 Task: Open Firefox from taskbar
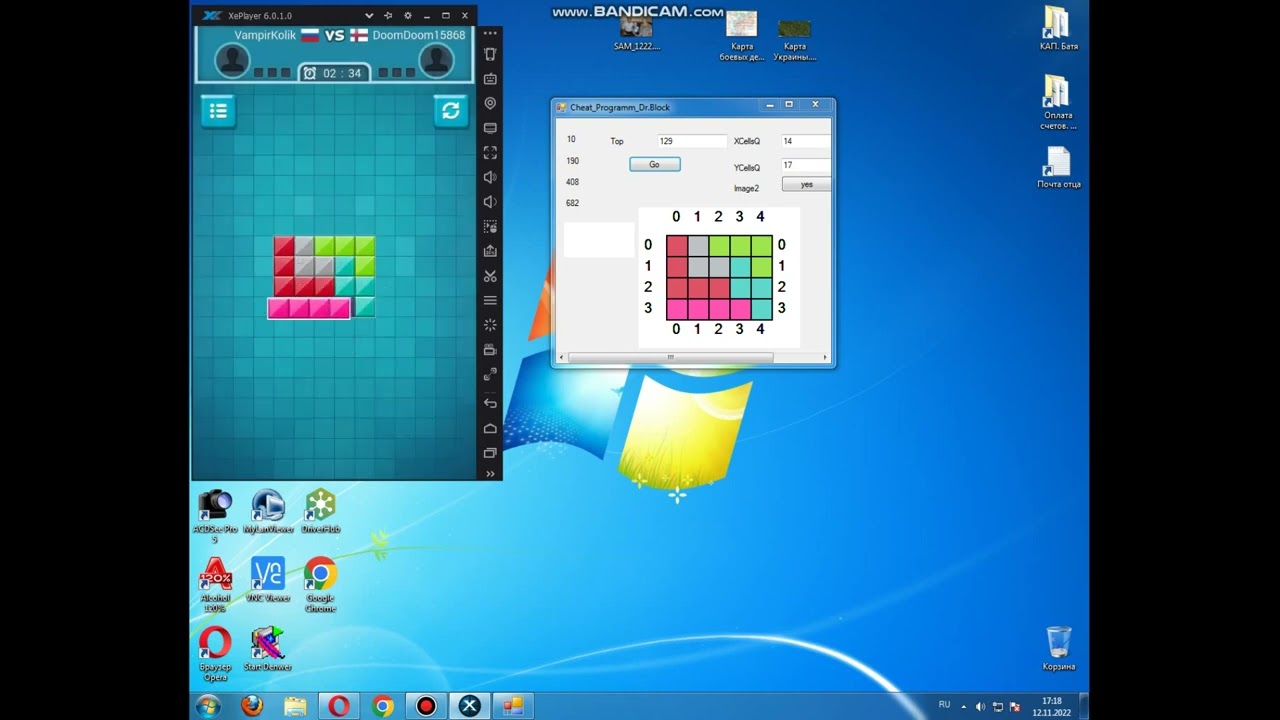coord(252,706)
